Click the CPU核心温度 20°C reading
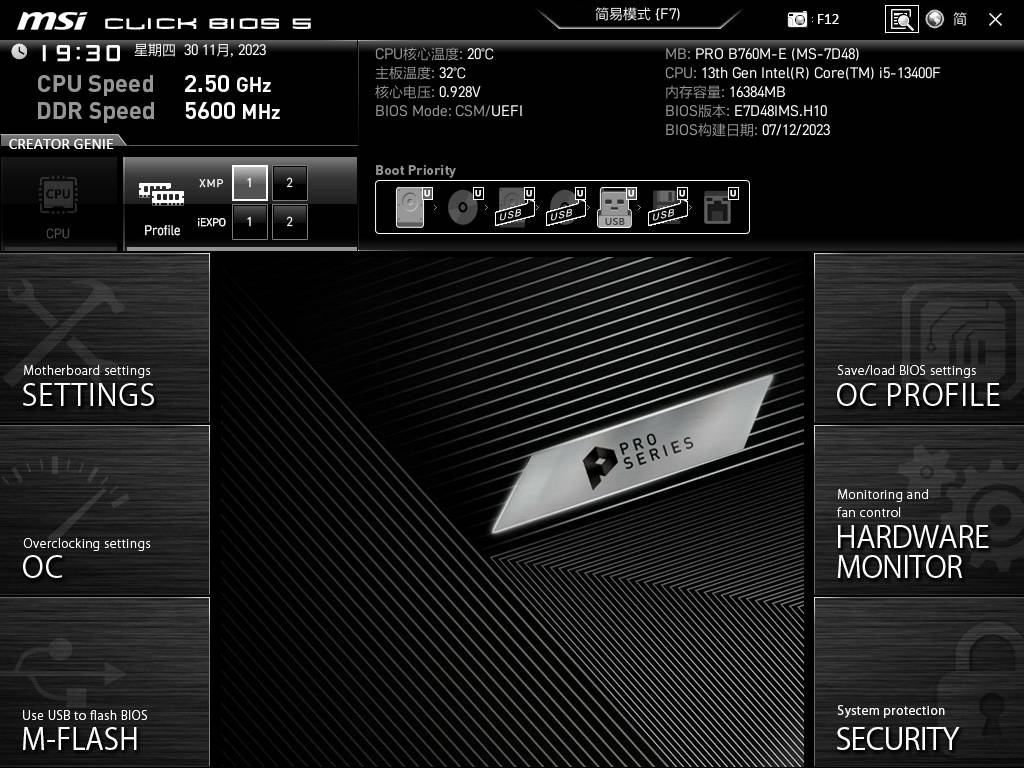 [434, 54]
